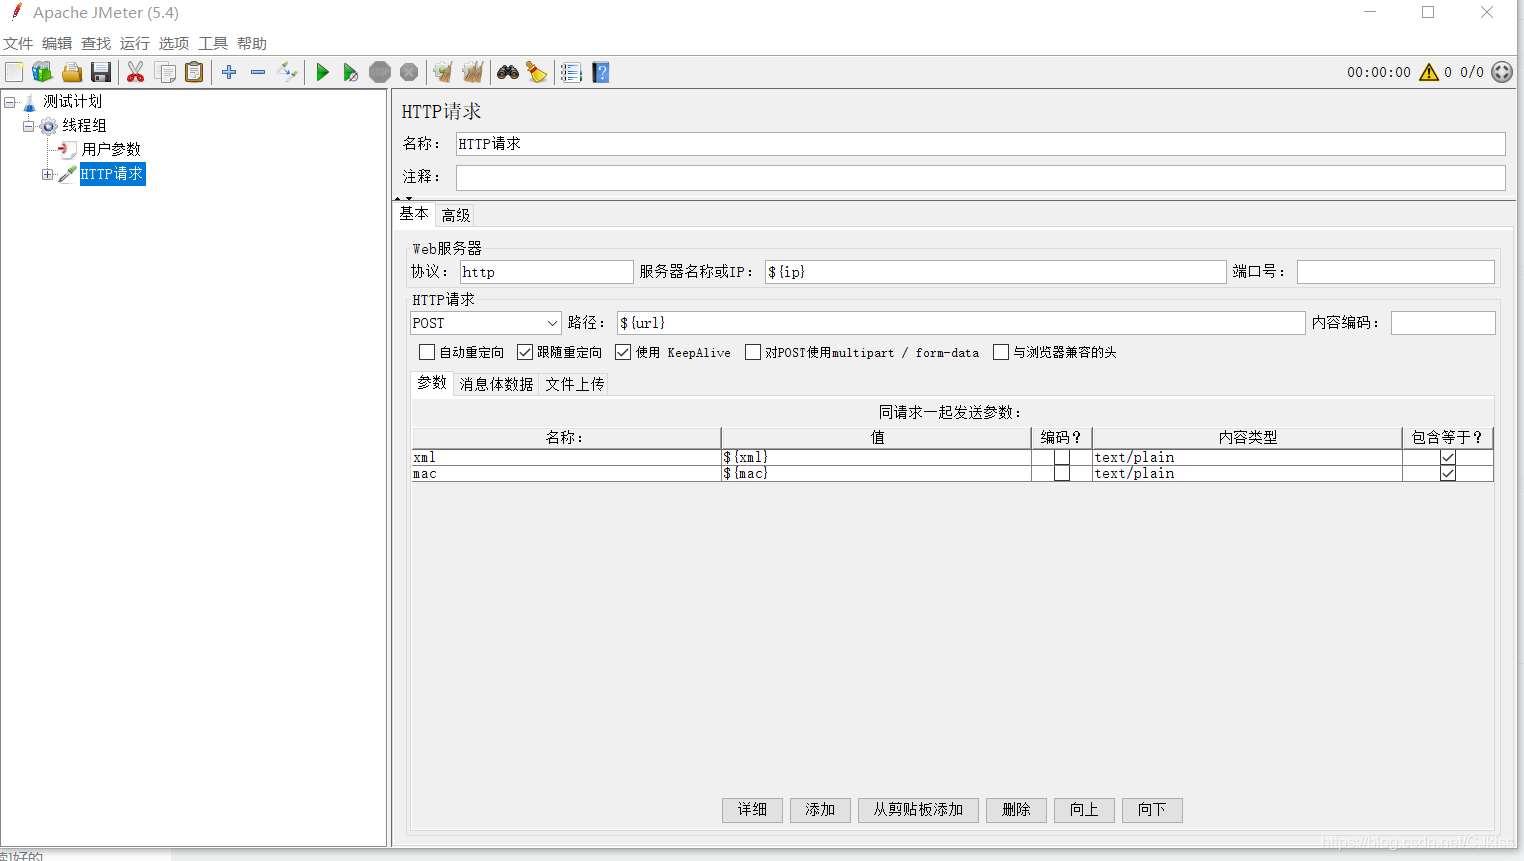The width and height of the screenshot is (1524, 861).
Task: Toggle 自动重定向 checkbox
Action: (x=427, y=352)
